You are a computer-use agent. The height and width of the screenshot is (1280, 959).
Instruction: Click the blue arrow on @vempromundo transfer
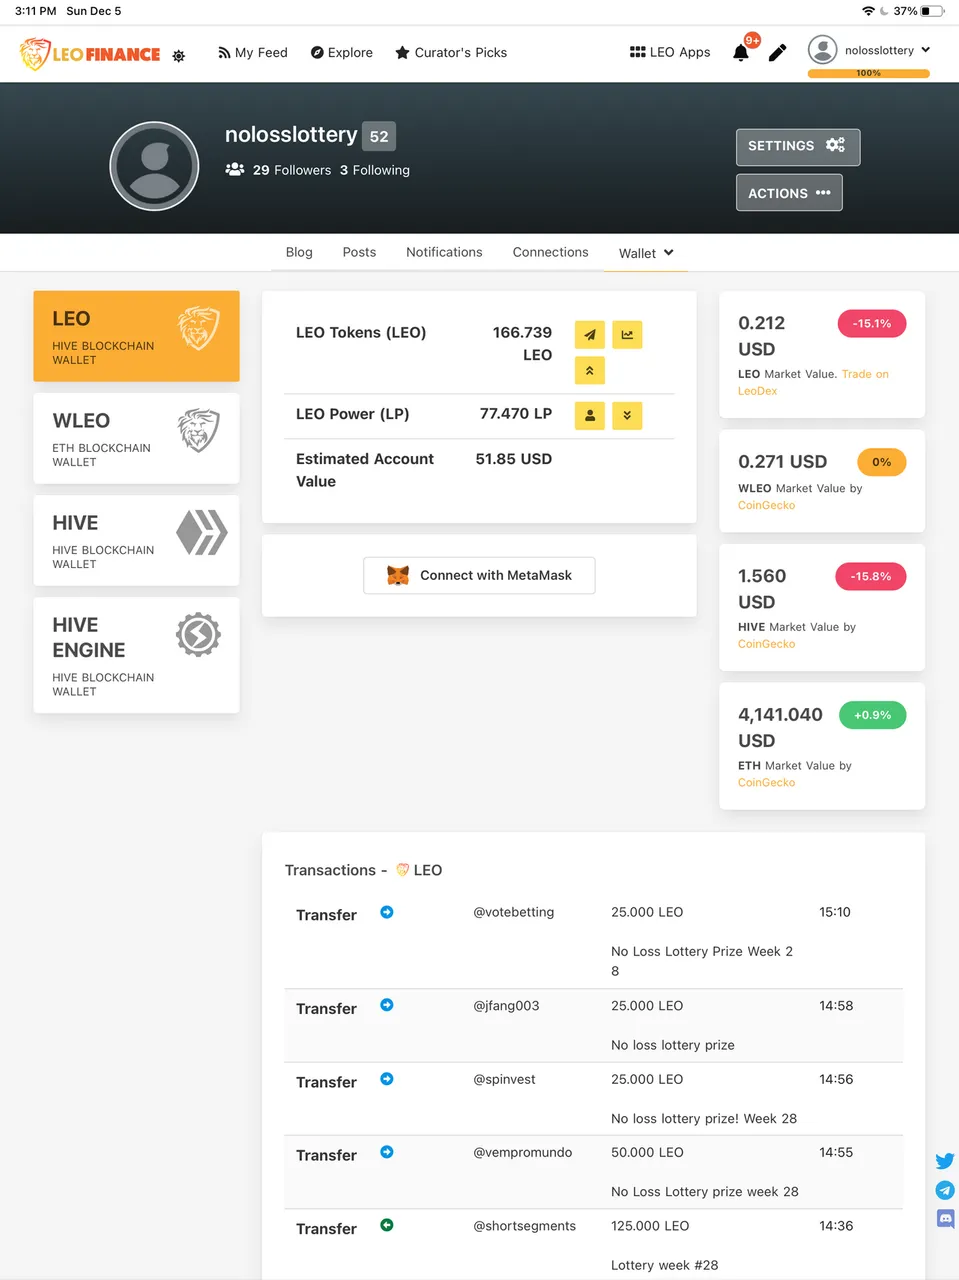tap(387, 1152)
